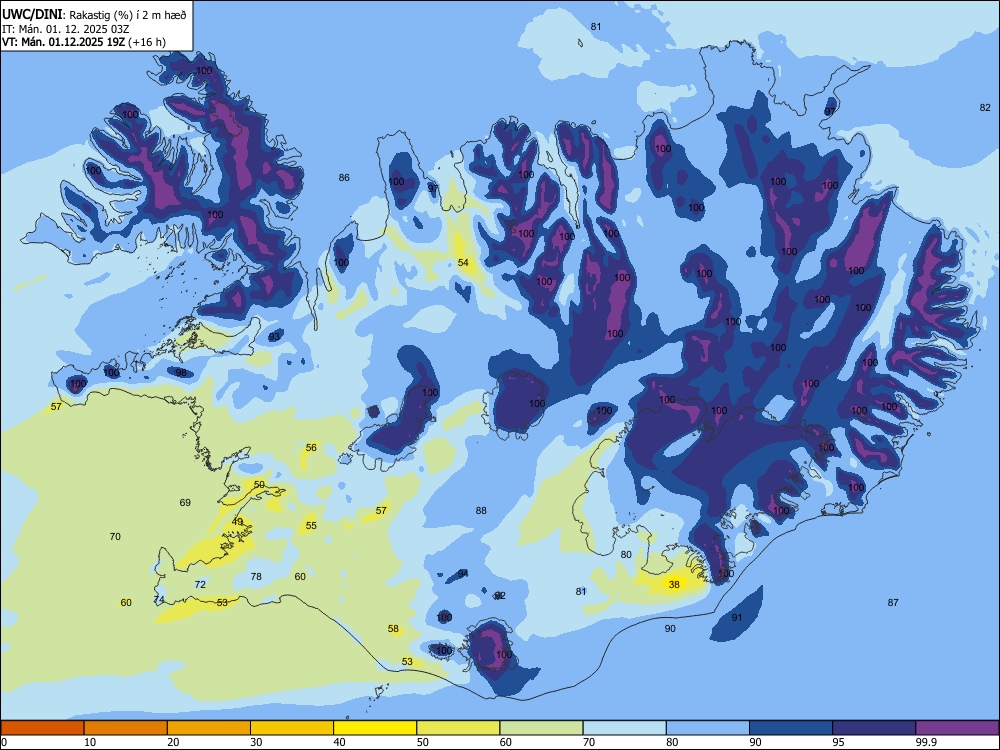1000x750 pixels.
Task: Click the humidity value '54' on the map
Action: (x=463, y=263)
